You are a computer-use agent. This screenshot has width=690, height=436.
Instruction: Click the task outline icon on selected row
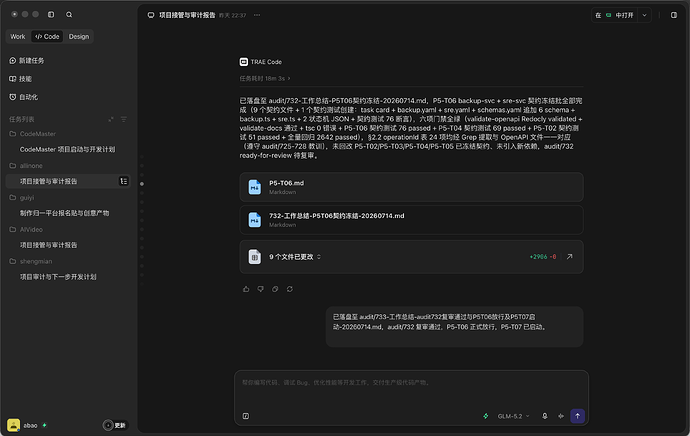coord(124,181)
